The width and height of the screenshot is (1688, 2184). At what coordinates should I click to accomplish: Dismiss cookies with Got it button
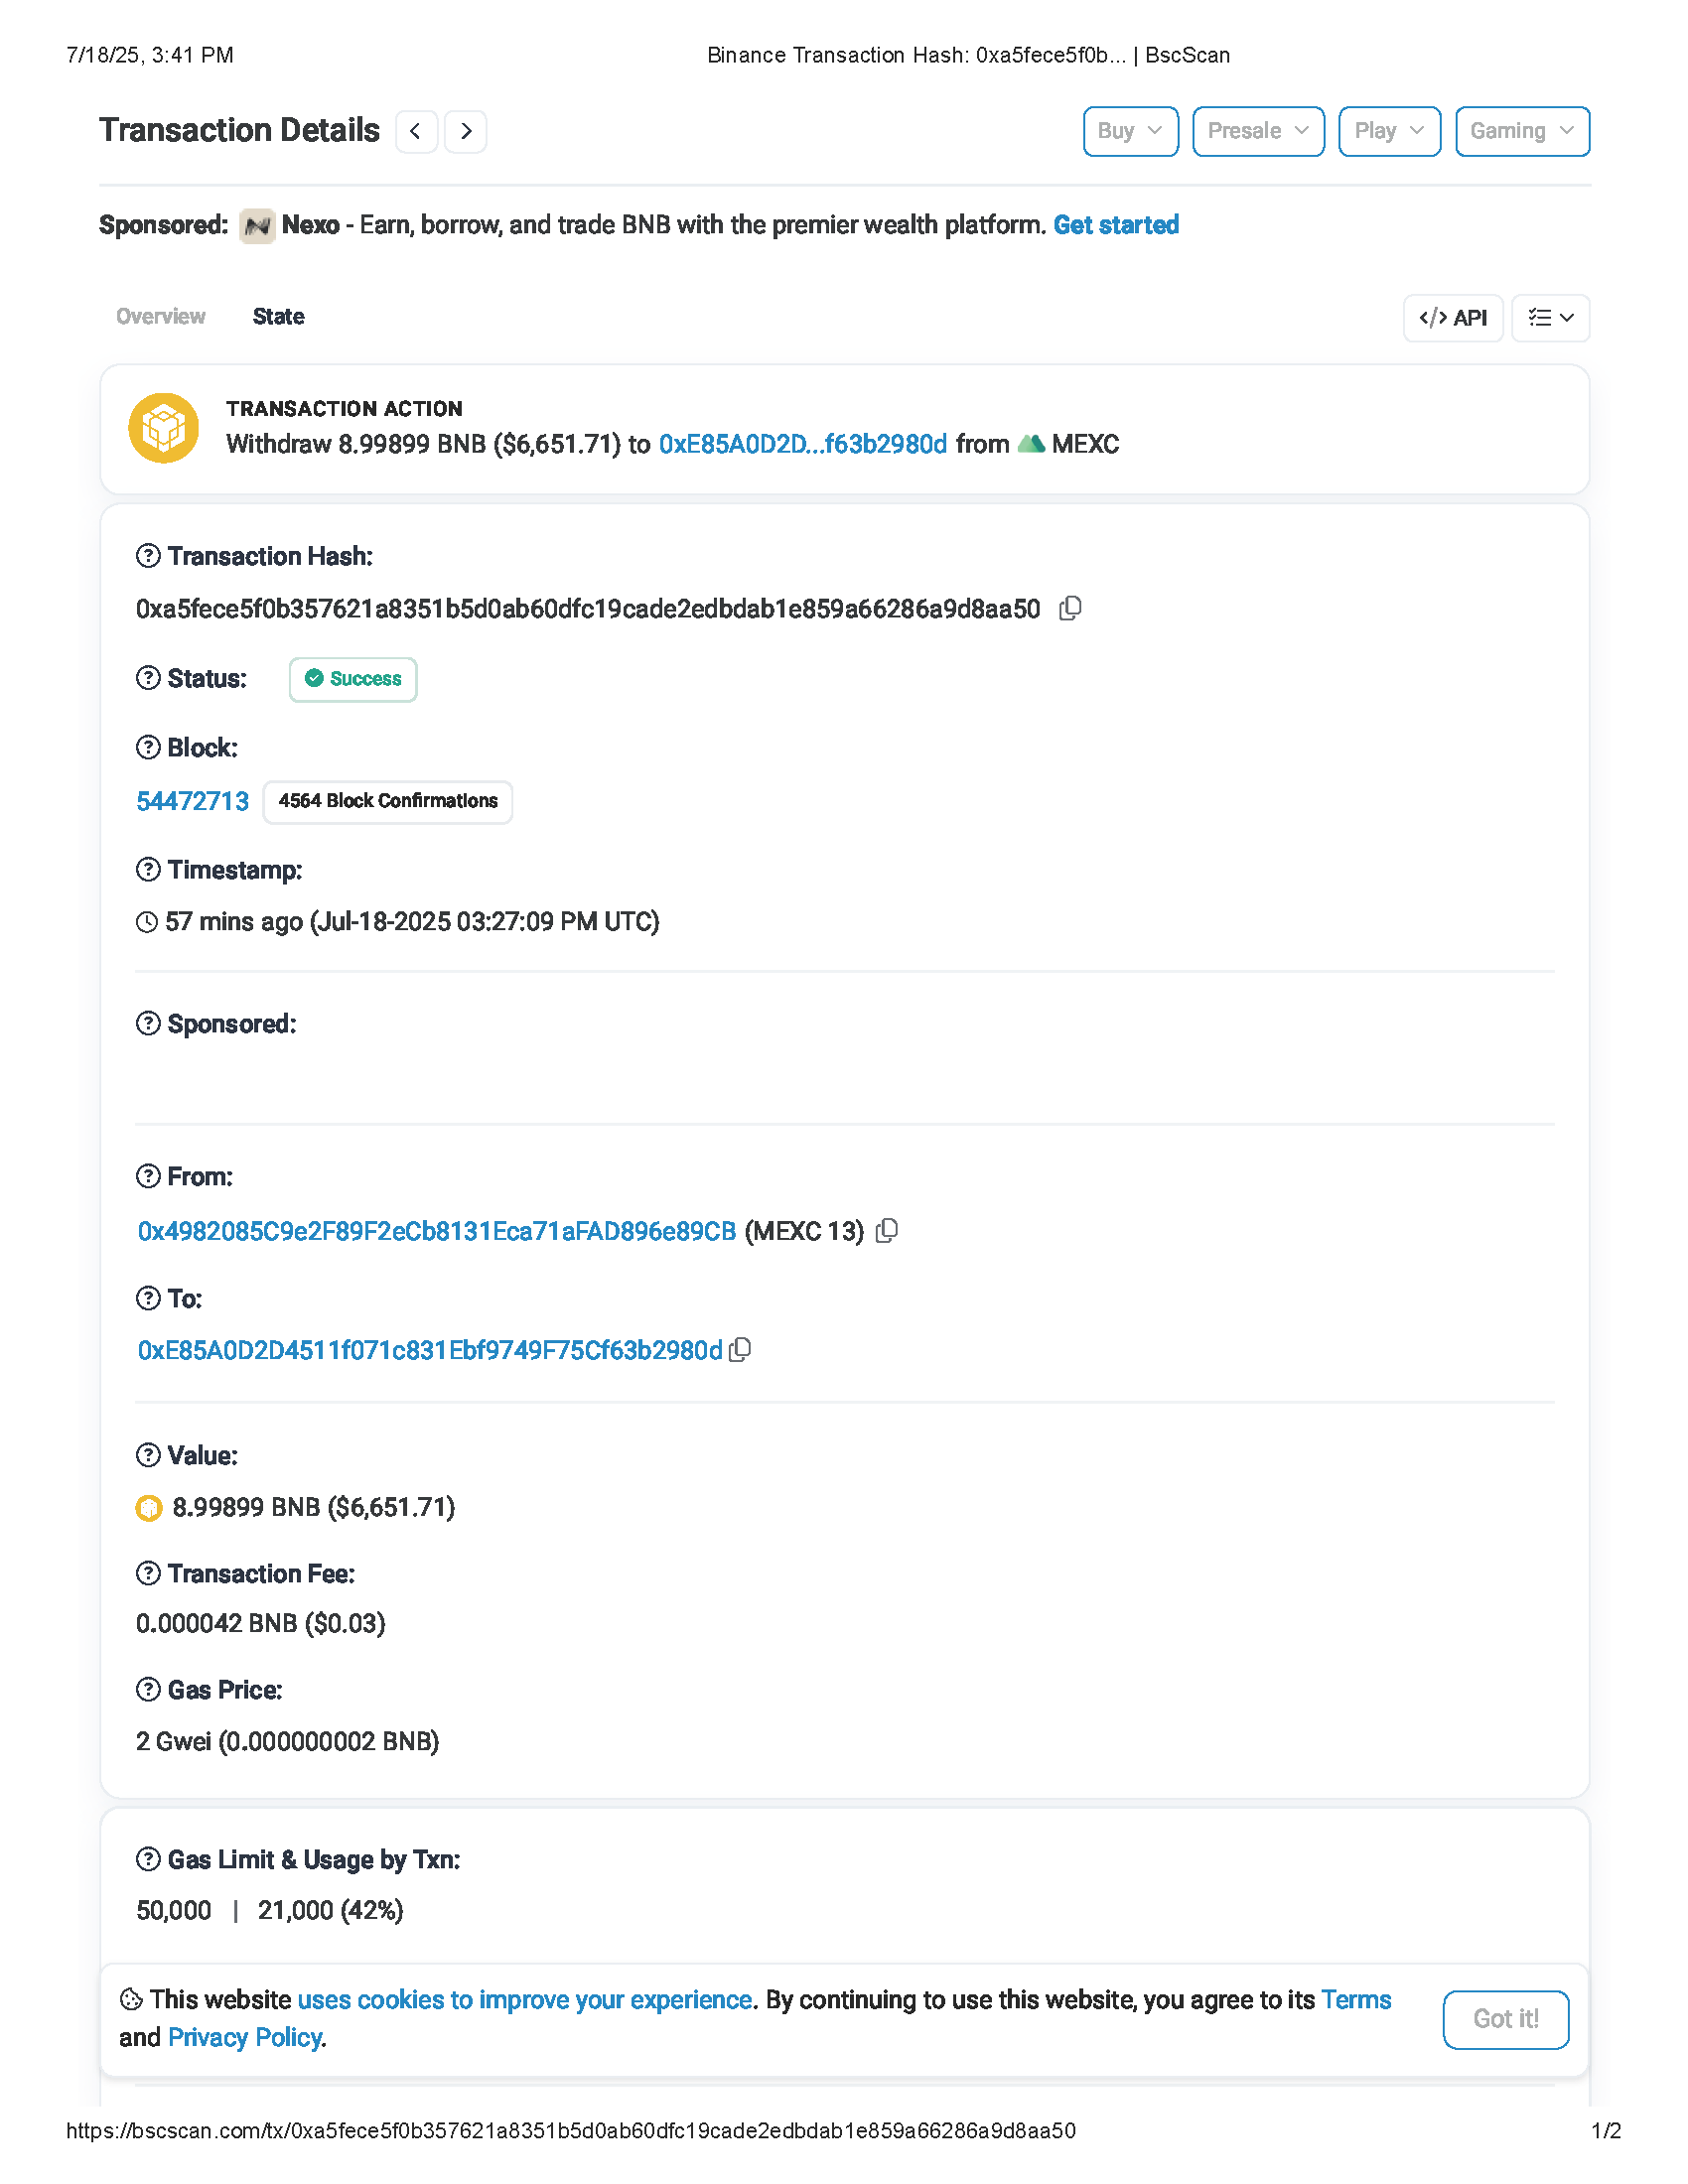coord(1506,2019)
